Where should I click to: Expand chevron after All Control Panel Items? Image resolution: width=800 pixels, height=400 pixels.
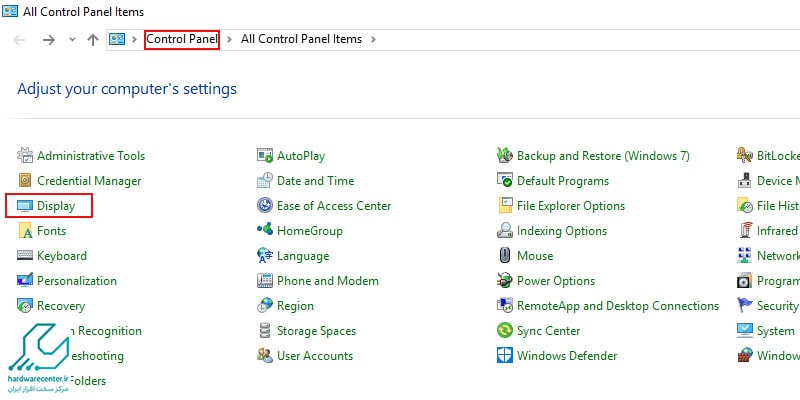tap(373, 39)
